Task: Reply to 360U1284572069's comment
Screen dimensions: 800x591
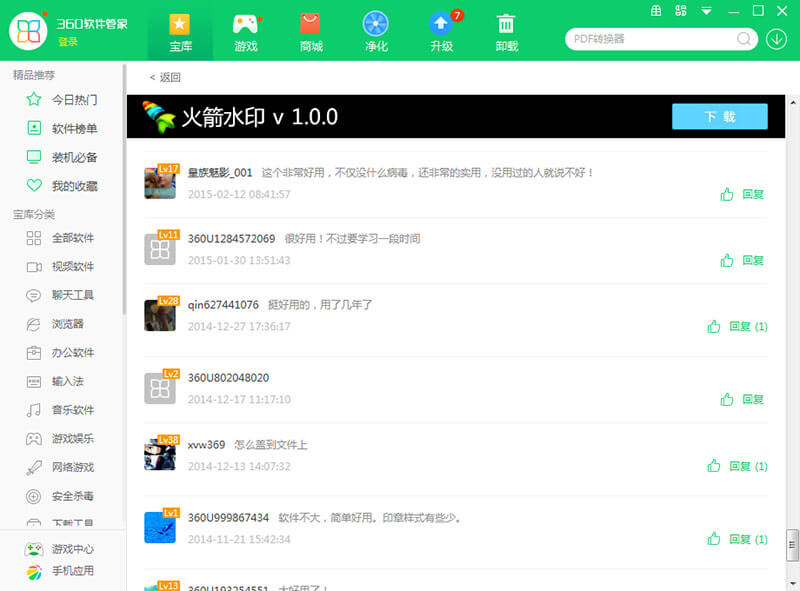Action: tap(753, 260)
